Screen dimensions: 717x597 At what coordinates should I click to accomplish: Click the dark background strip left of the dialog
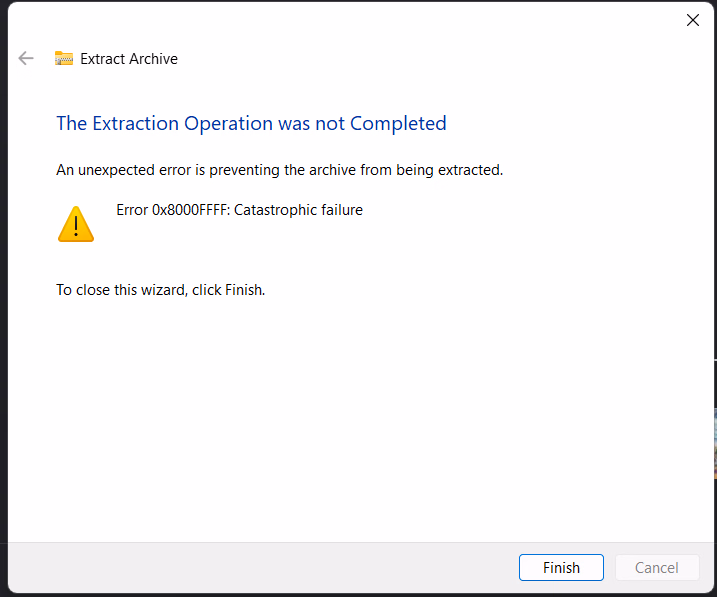pyautogui.click(x=3, y=300)
